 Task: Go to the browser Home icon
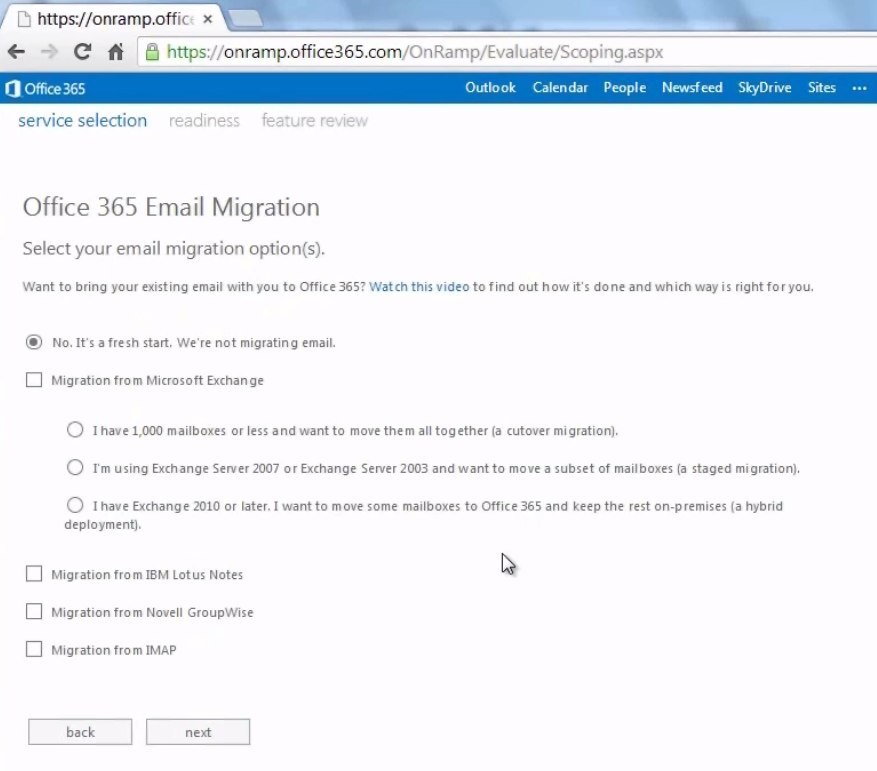(x=116, y=51)
